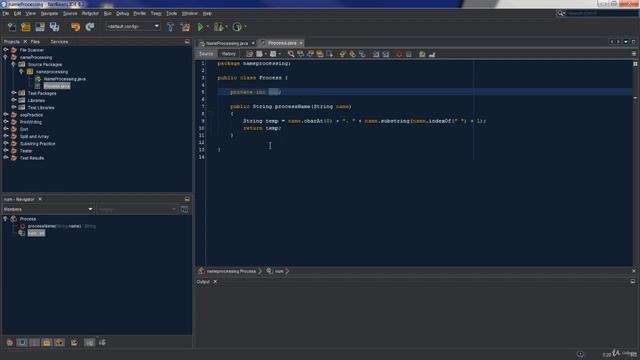Toggle Navigator history view button beside filter
640x360 pixels.
click(184, 209)
